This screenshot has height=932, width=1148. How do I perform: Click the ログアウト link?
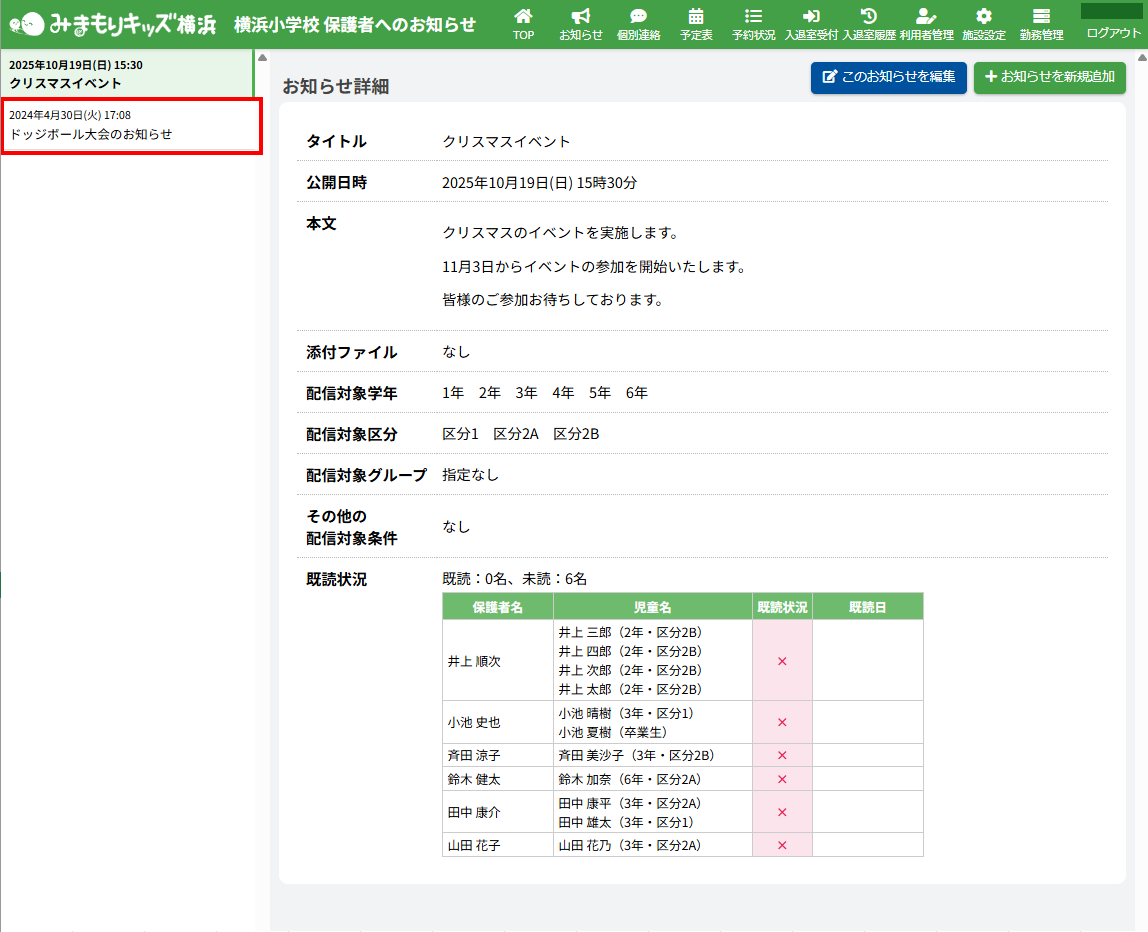pyautogui.click(x=1113, y=33)
